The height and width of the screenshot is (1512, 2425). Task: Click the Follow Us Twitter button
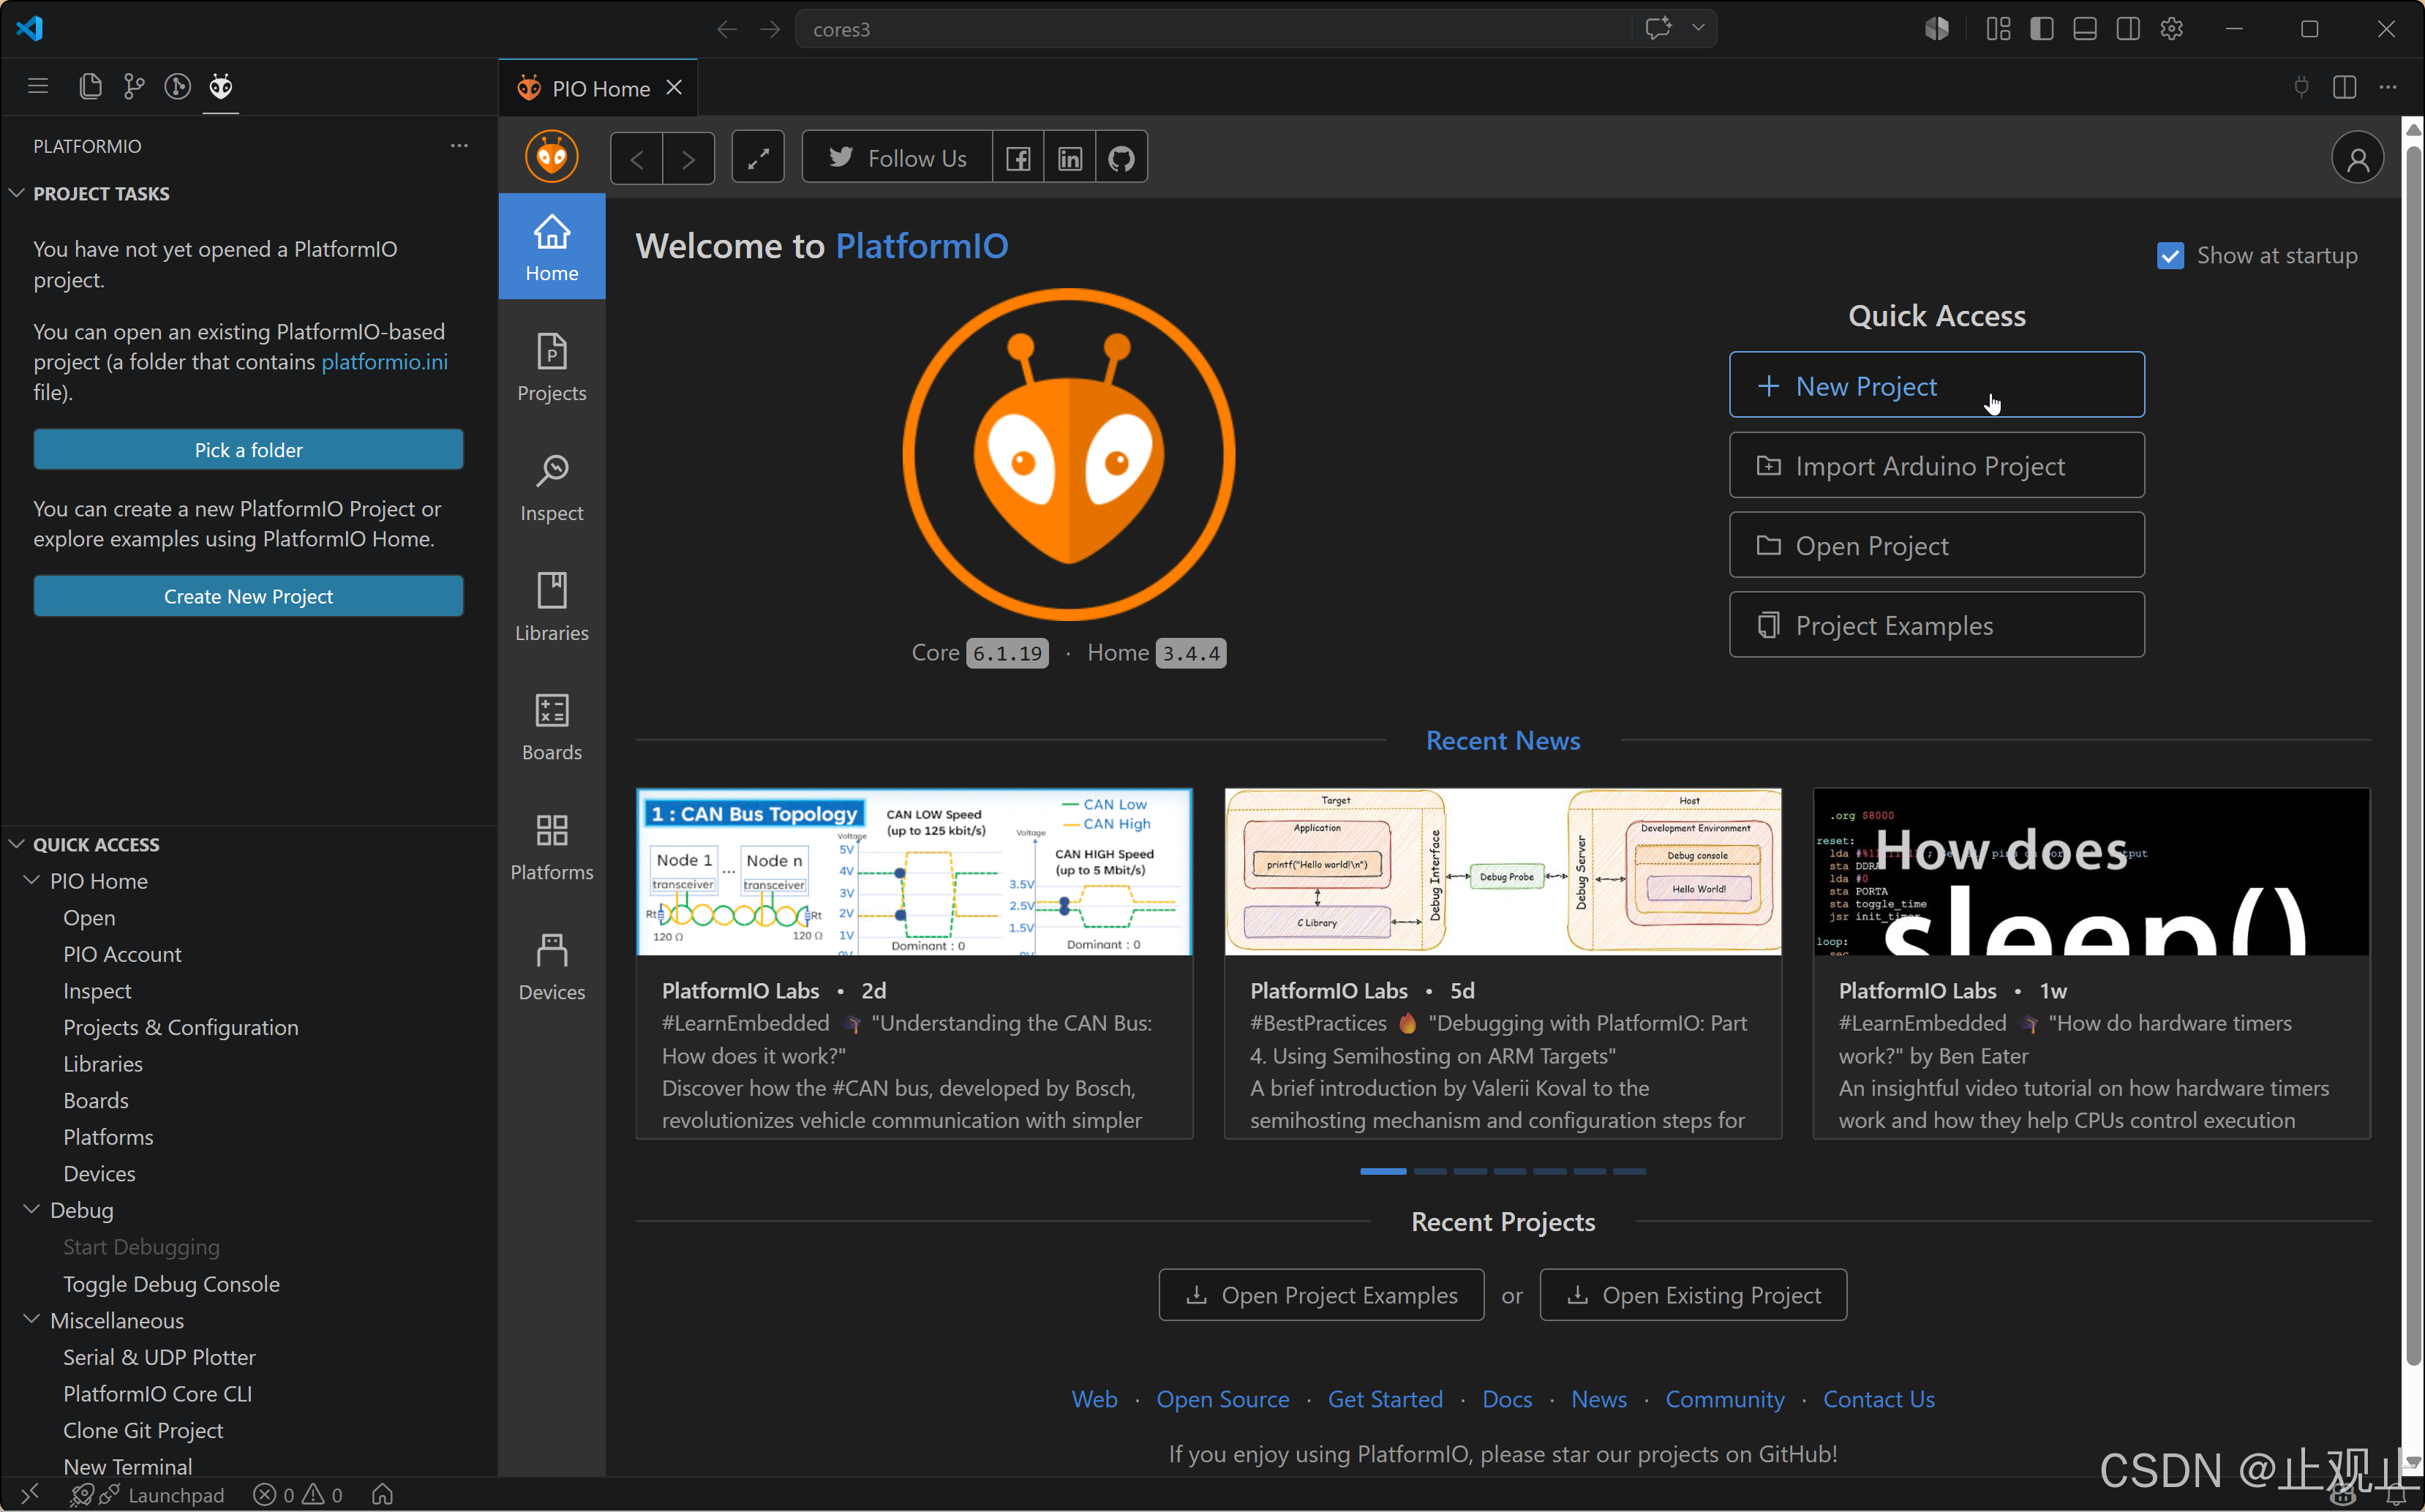pyautogui.click(x=897, y=158)
